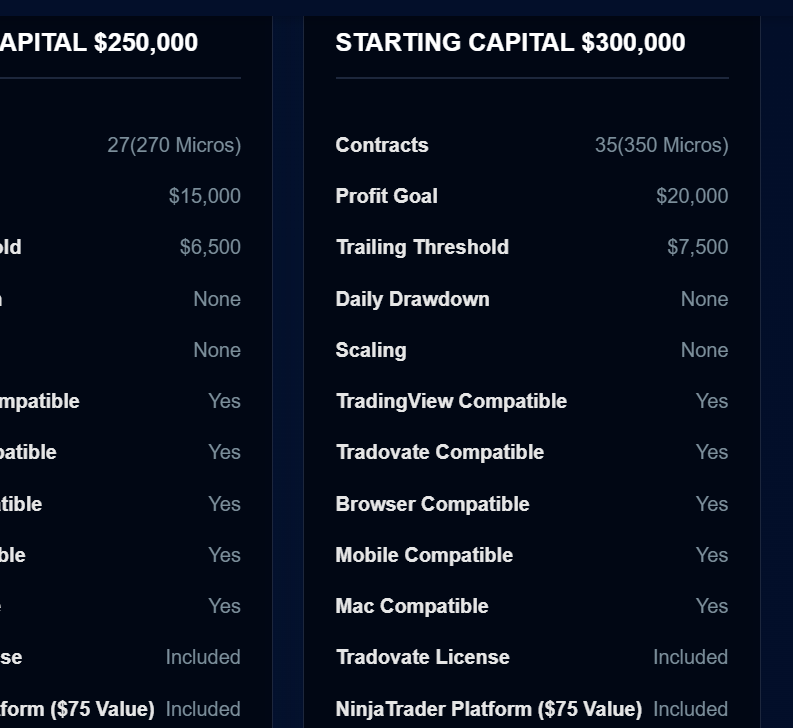Screen dimensions: 793x728
Task: Click the Tradovate Compatible label
Action: coord(439,452)
